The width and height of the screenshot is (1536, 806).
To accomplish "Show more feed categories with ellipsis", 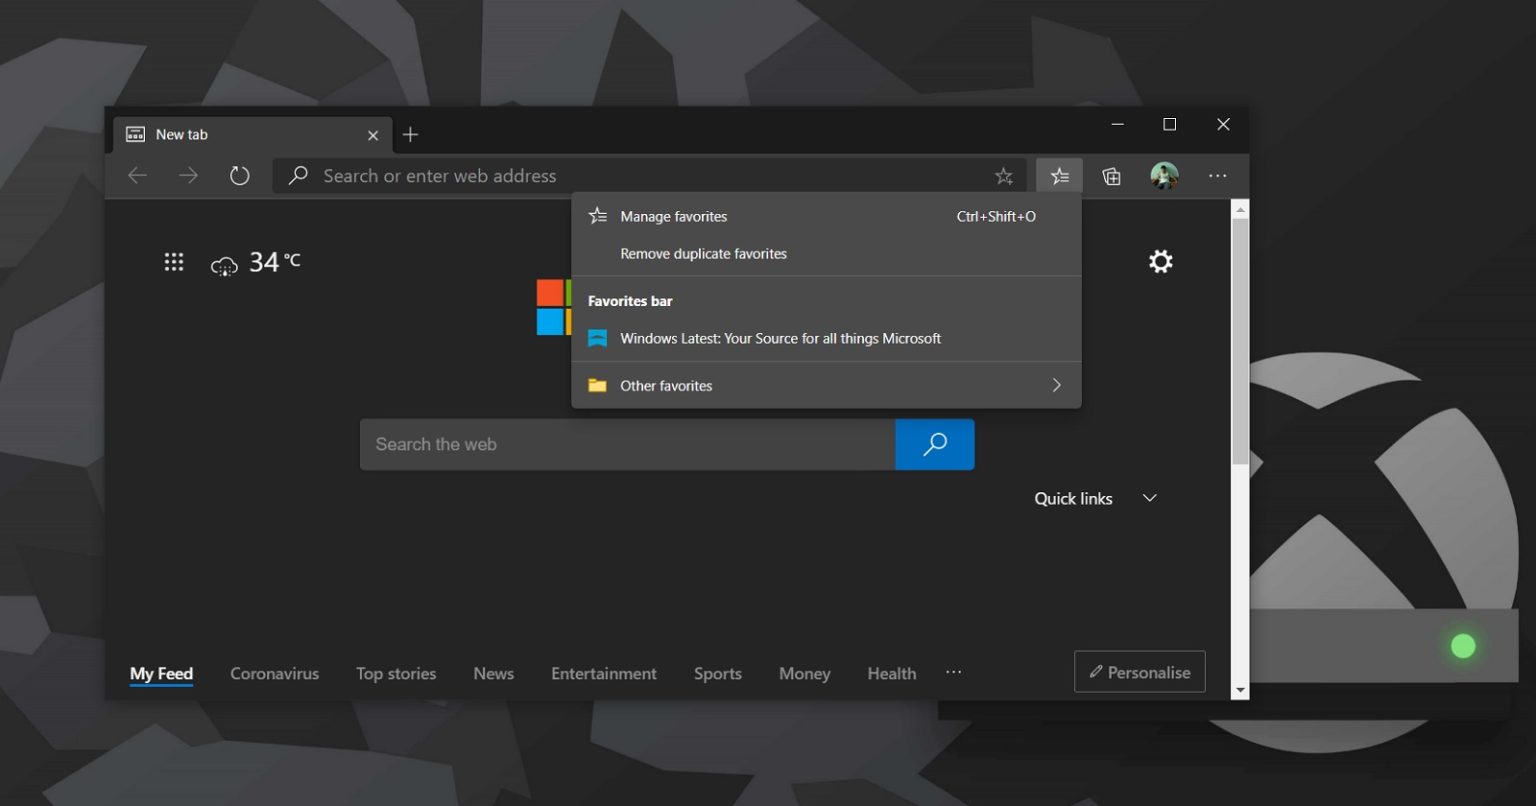I will click(953, 672).
